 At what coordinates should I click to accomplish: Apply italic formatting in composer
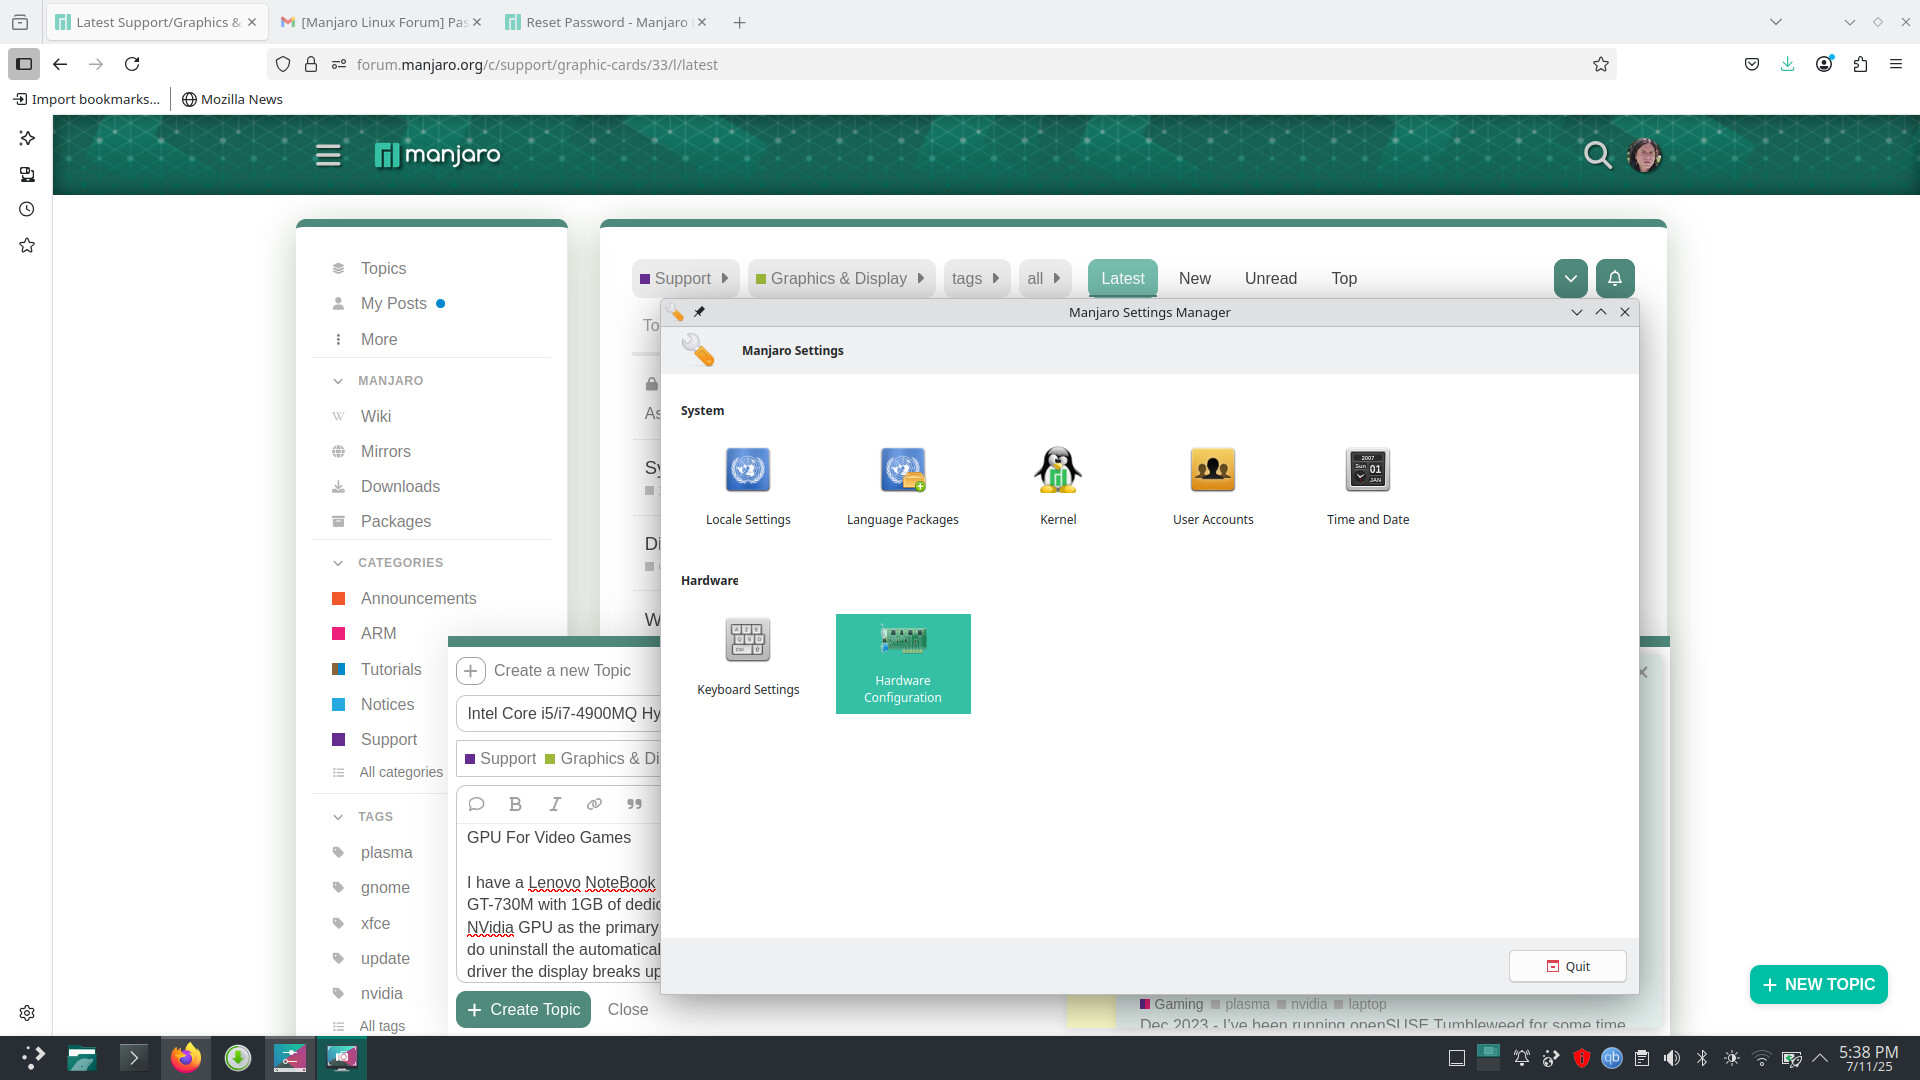pyautogui.click(x=555, y=804)
